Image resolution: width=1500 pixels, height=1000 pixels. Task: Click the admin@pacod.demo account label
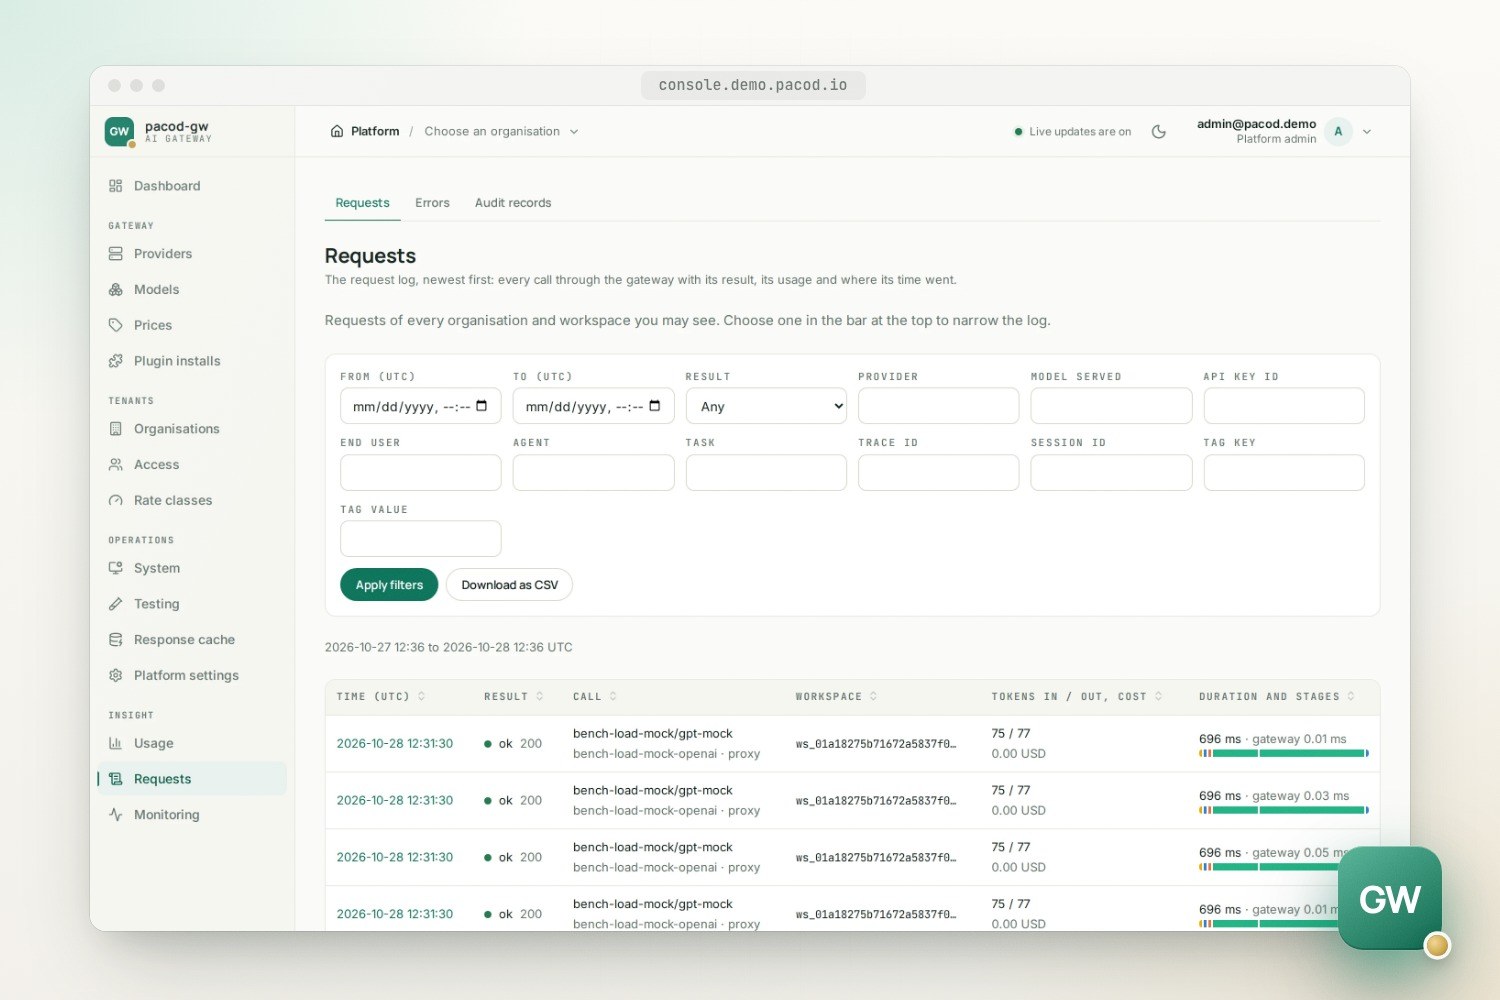(1256, 124)
